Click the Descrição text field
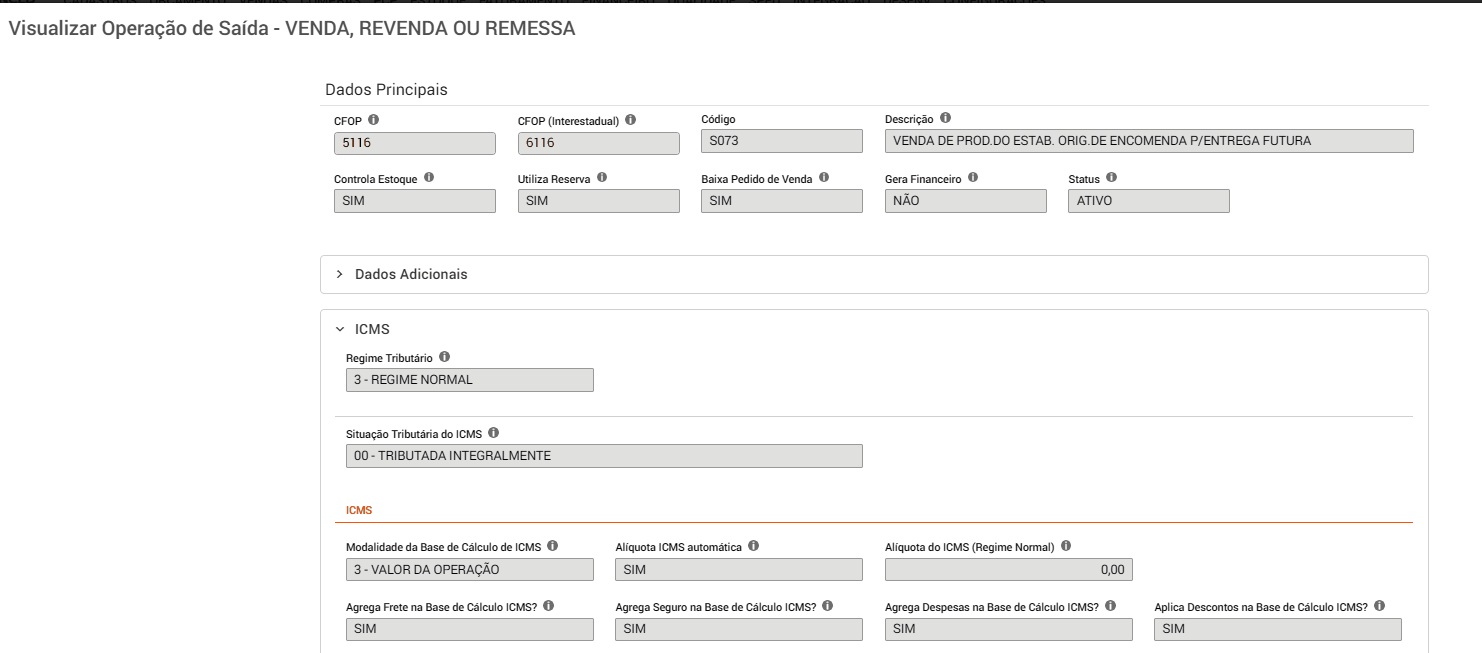The image size is (1482, 653). [x=1149, y=141]
